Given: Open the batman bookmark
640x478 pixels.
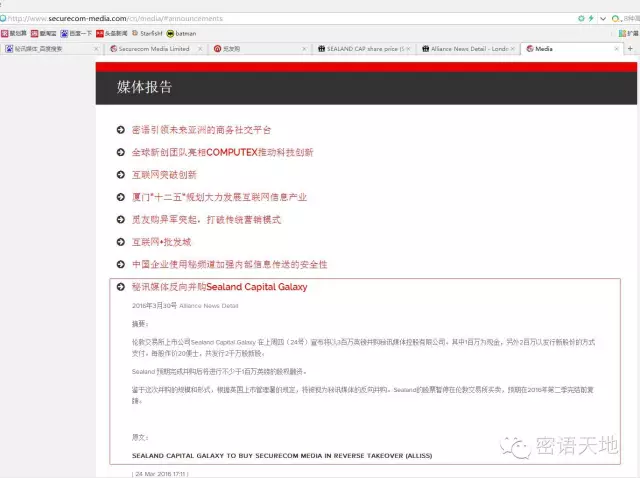Looking at the screenshot, I should coord(181,33).
